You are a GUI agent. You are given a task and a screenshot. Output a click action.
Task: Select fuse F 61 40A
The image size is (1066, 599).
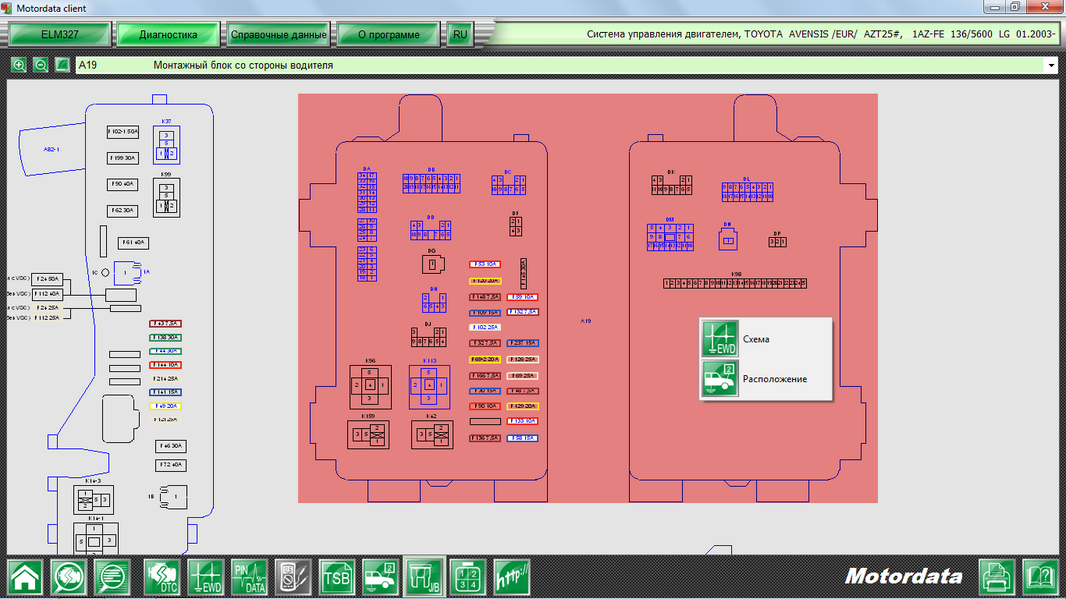coord(133,243)
